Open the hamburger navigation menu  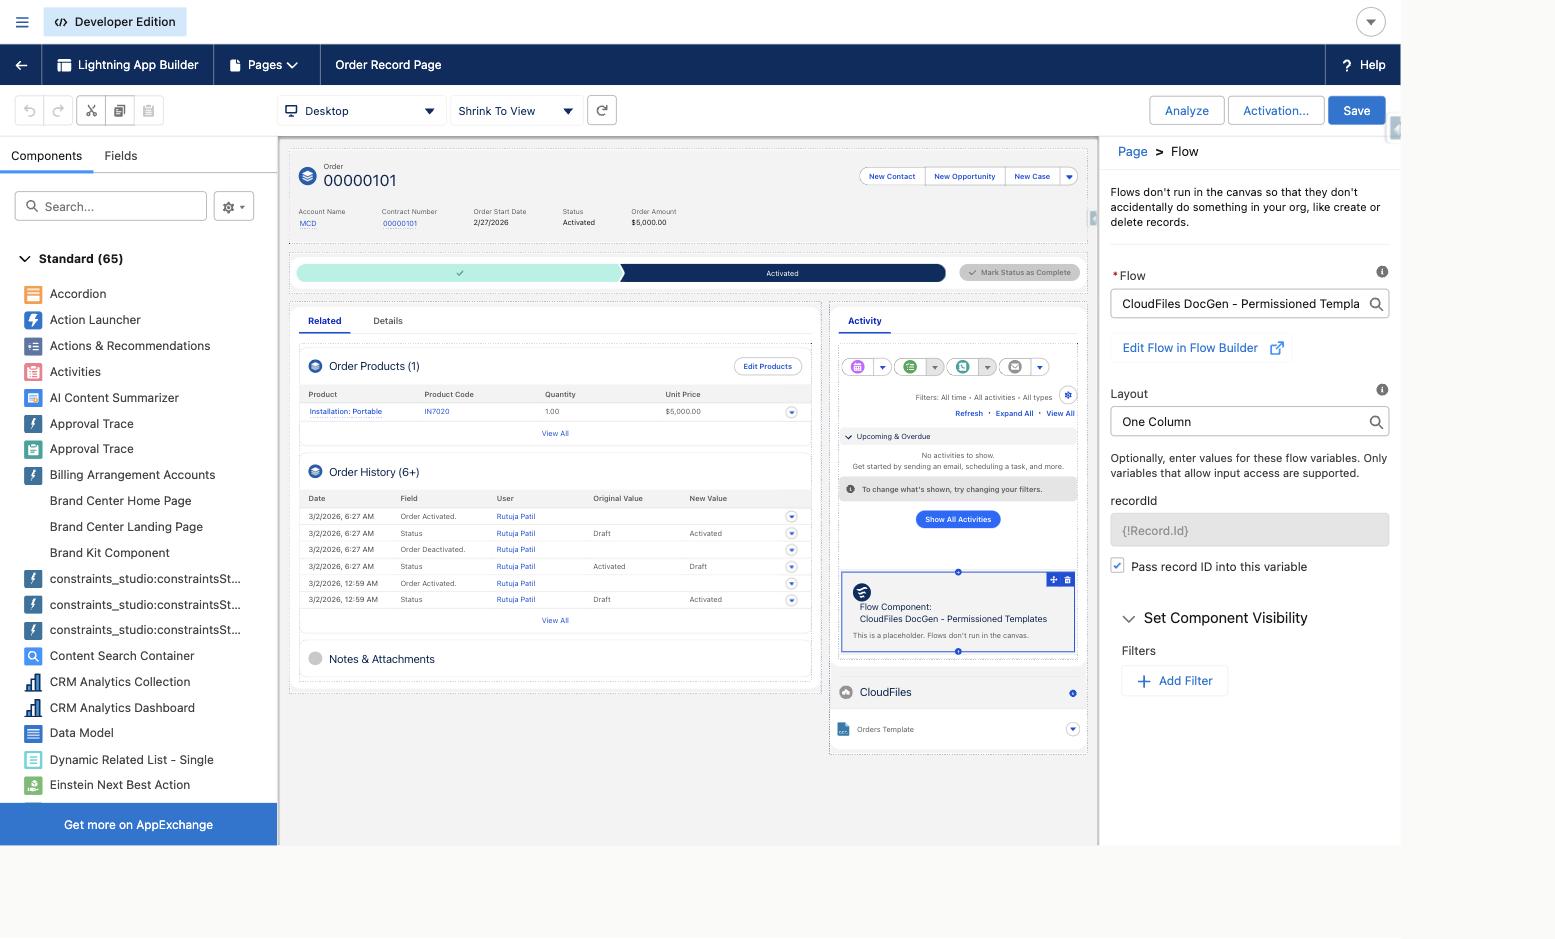(22, 22)
